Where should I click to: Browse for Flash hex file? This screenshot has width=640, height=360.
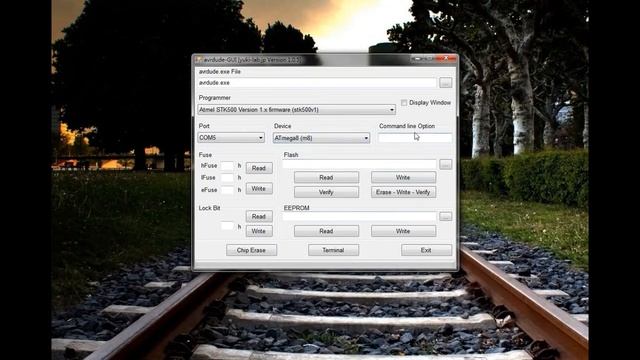[x=445, y=164]
